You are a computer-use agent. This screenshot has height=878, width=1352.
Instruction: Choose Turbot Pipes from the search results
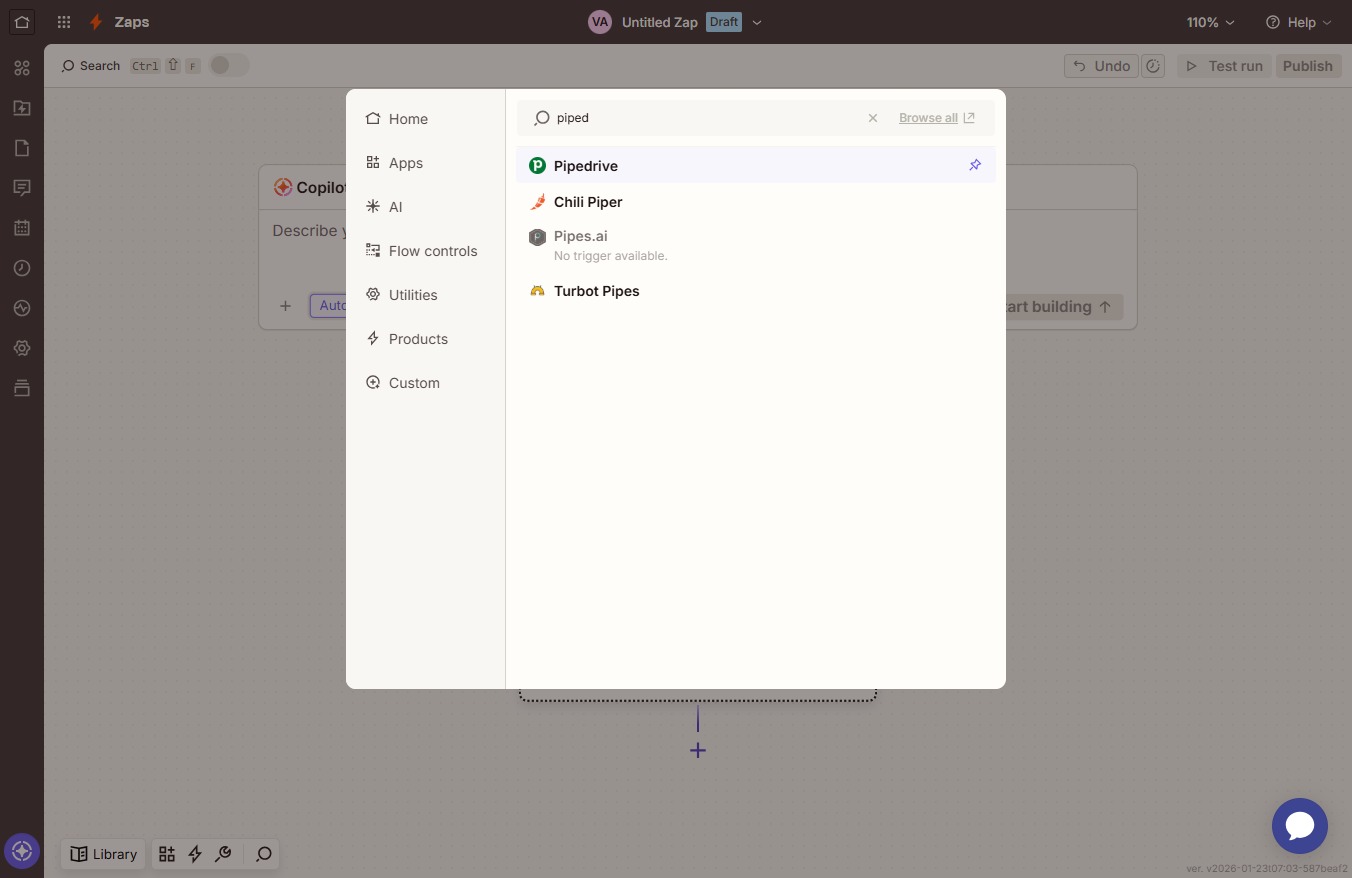(756, 291)
